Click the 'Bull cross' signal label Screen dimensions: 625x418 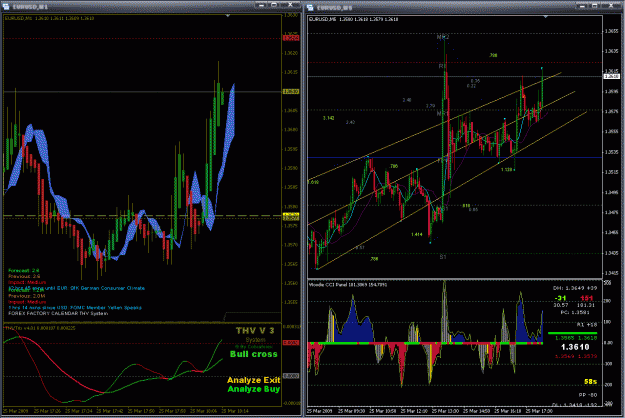tap(254, 354)
